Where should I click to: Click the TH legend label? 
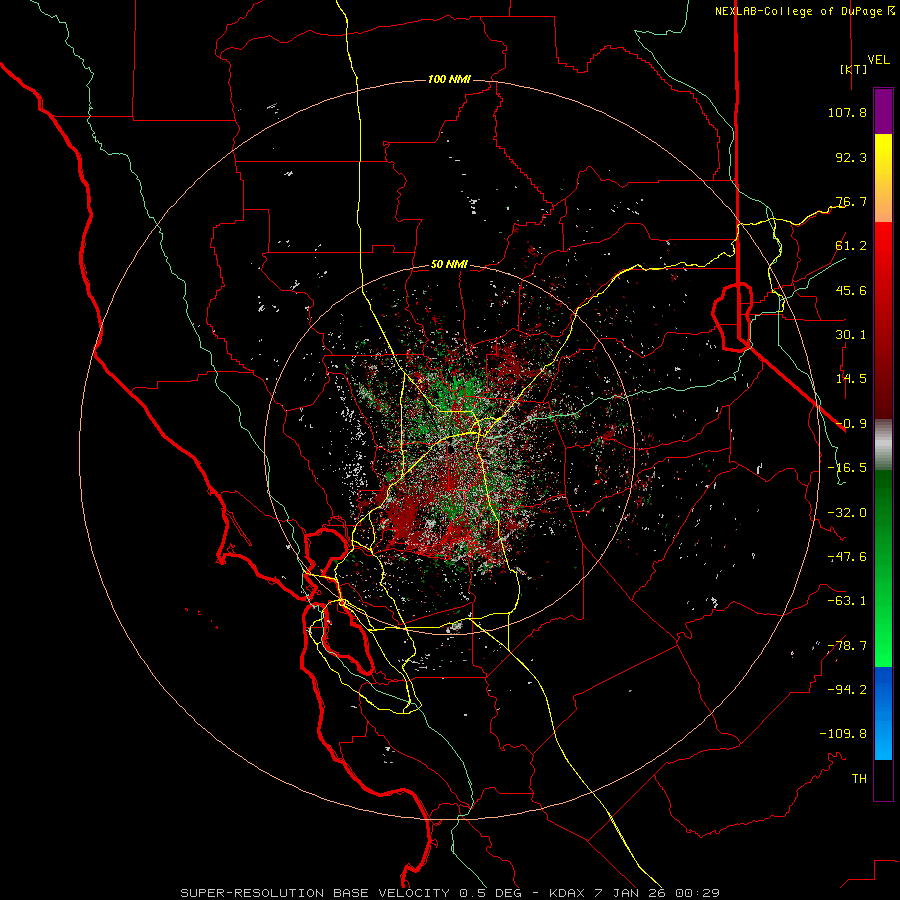coord(859,779)
